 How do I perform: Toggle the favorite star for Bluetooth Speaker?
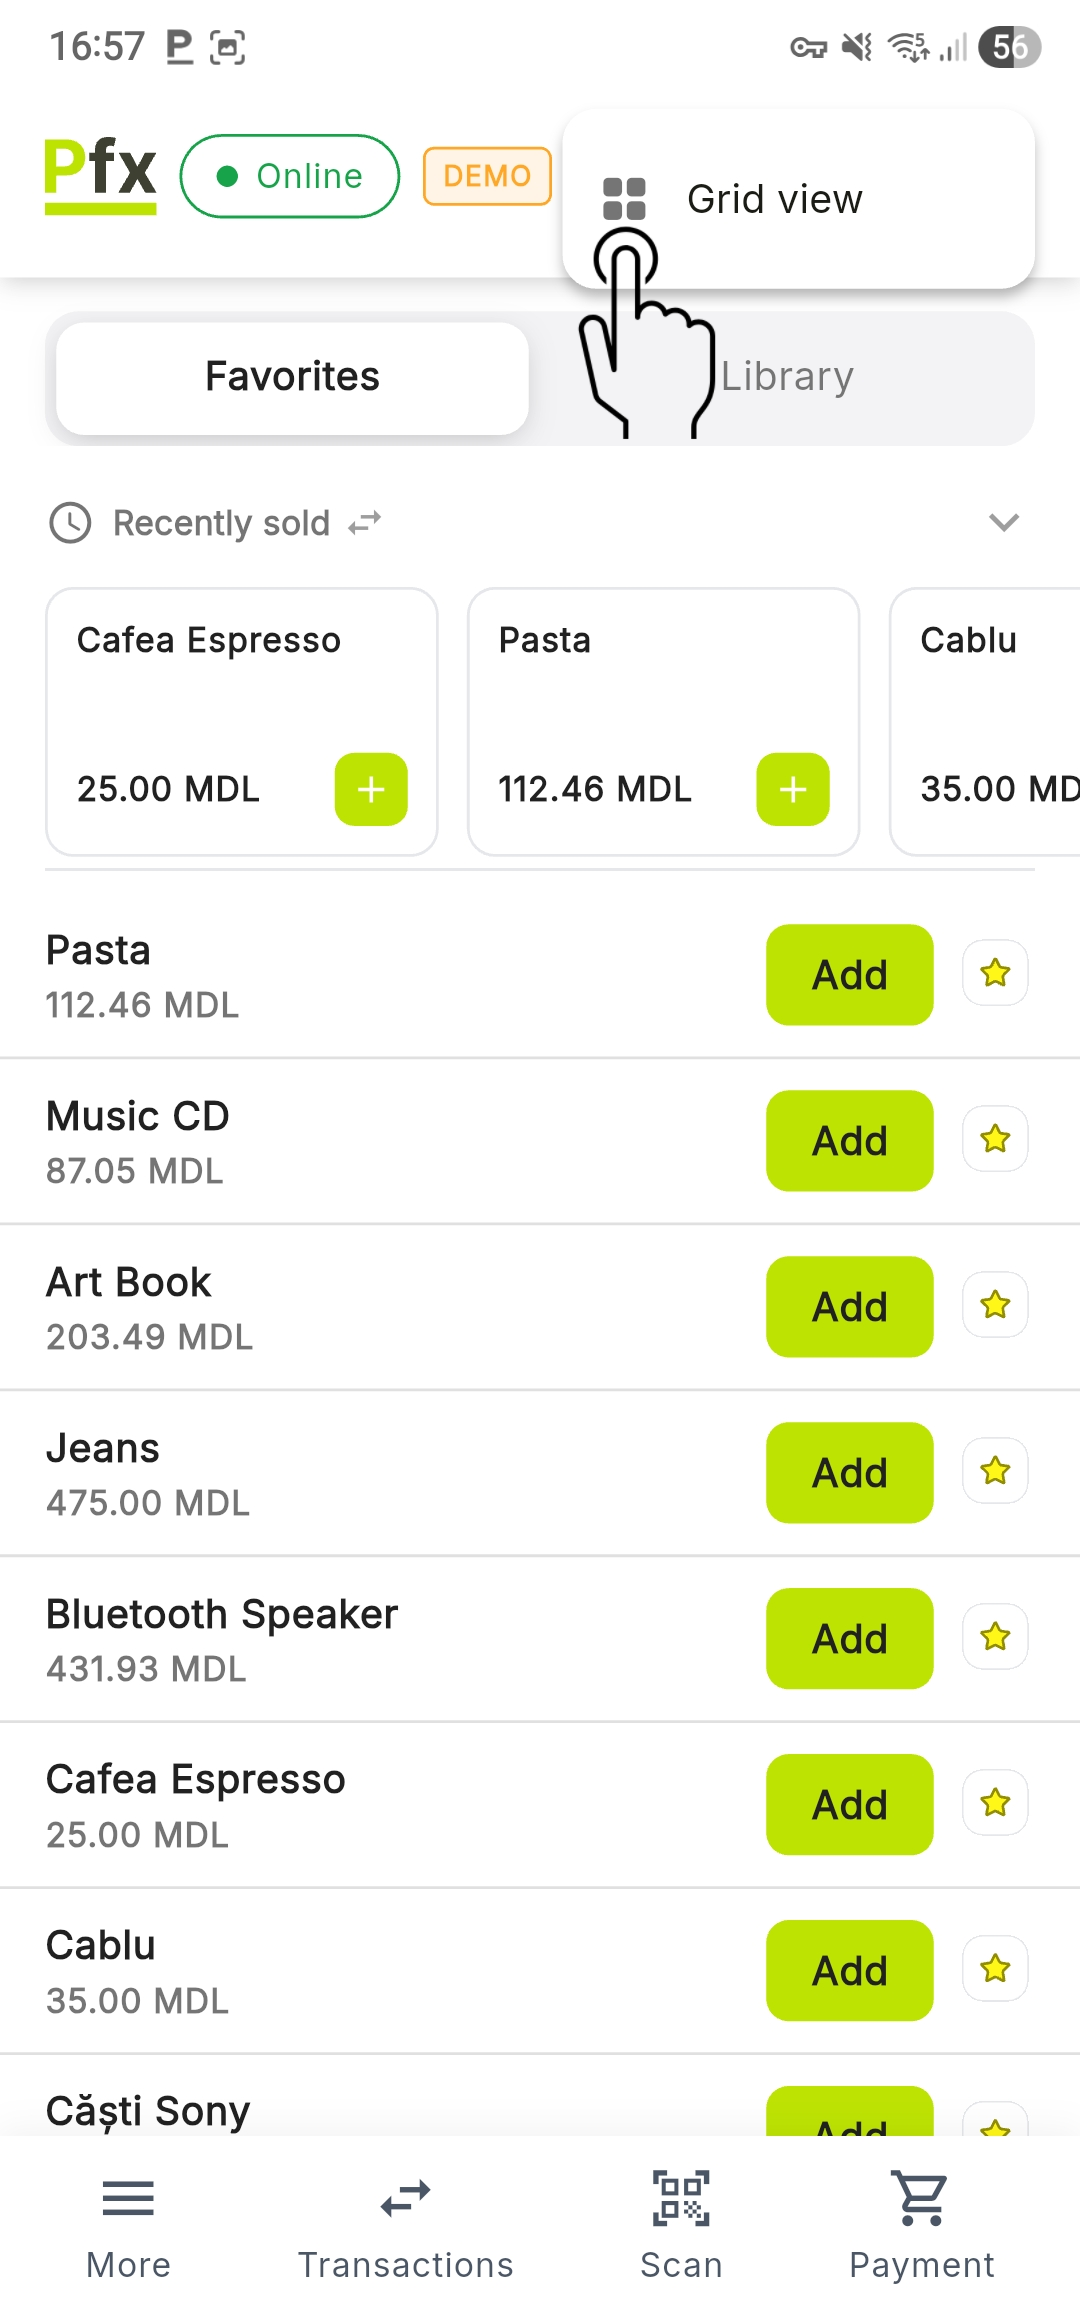pos(995,1637)
